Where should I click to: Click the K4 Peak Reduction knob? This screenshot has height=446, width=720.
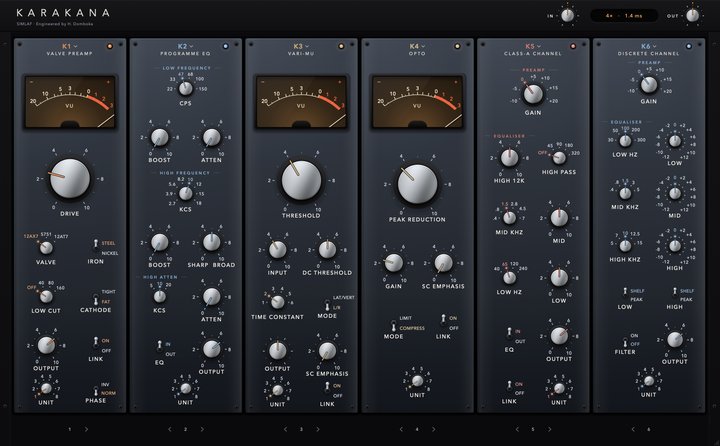417,184
